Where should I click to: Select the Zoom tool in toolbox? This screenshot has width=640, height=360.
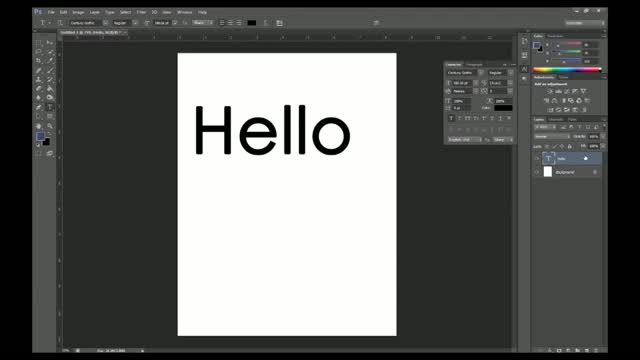click(x=50, y=126)
